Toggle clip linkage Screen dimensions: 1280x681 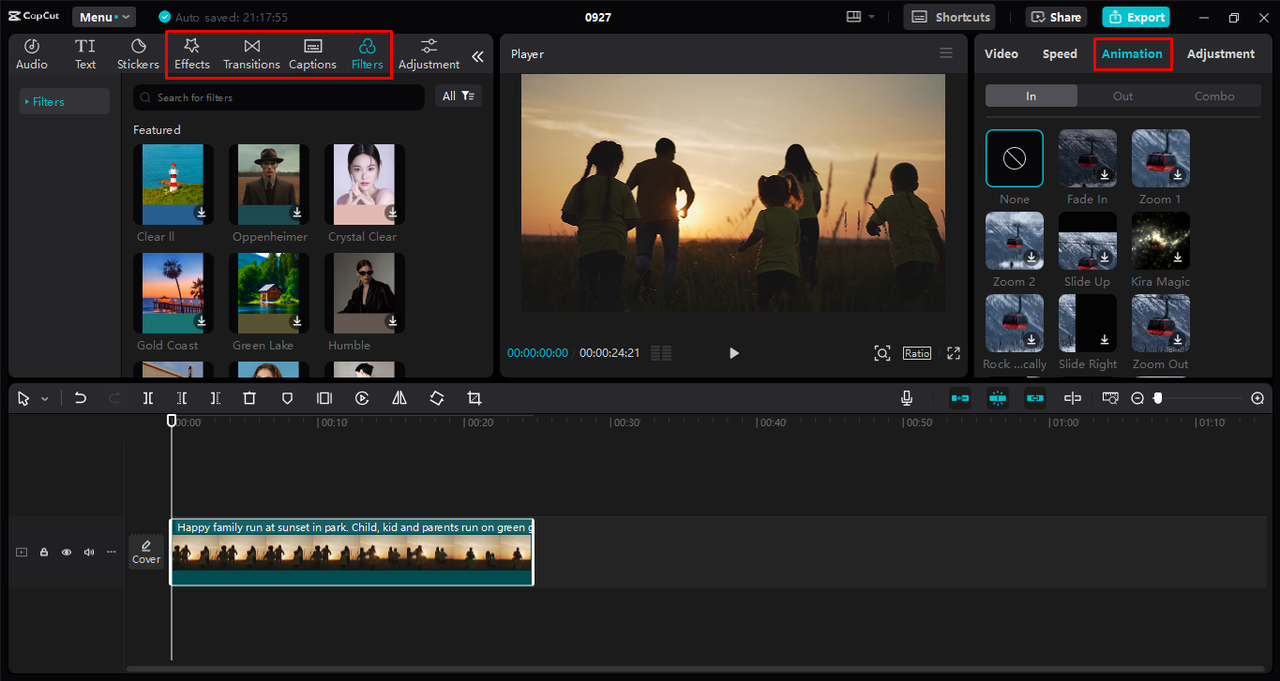click(x=1035, y=398)
